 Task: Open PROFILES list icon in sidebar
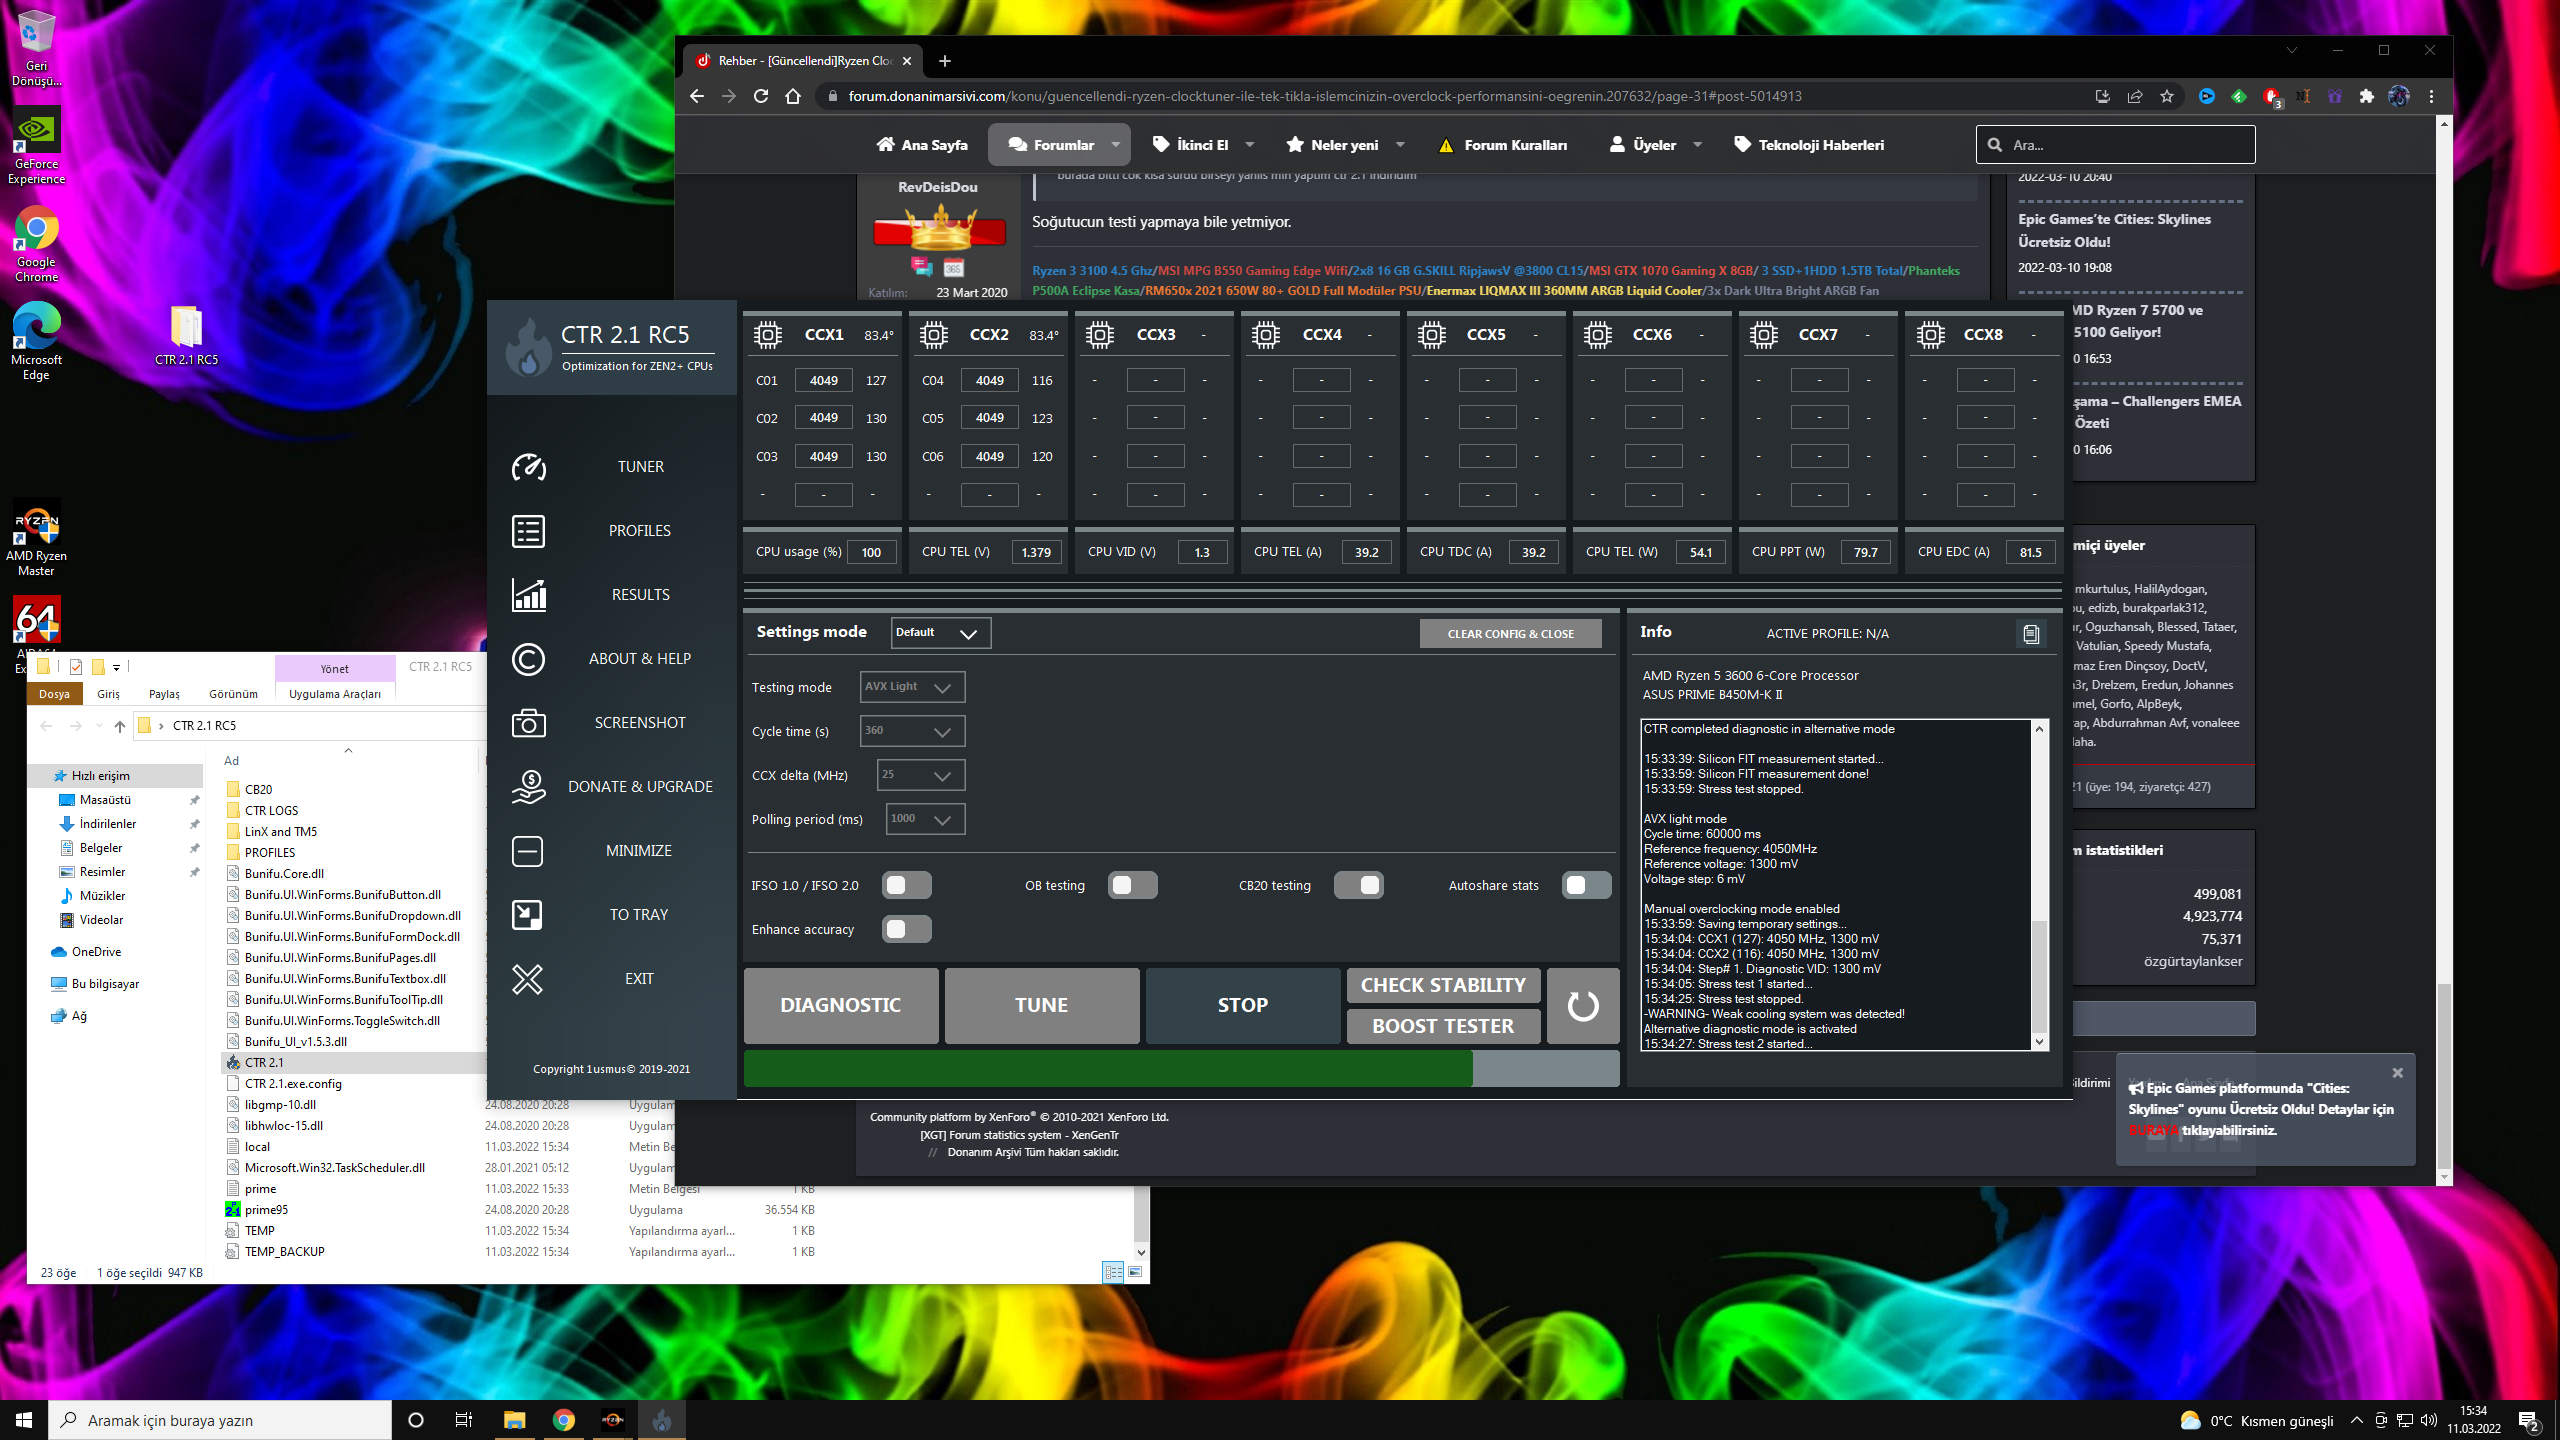528,531
